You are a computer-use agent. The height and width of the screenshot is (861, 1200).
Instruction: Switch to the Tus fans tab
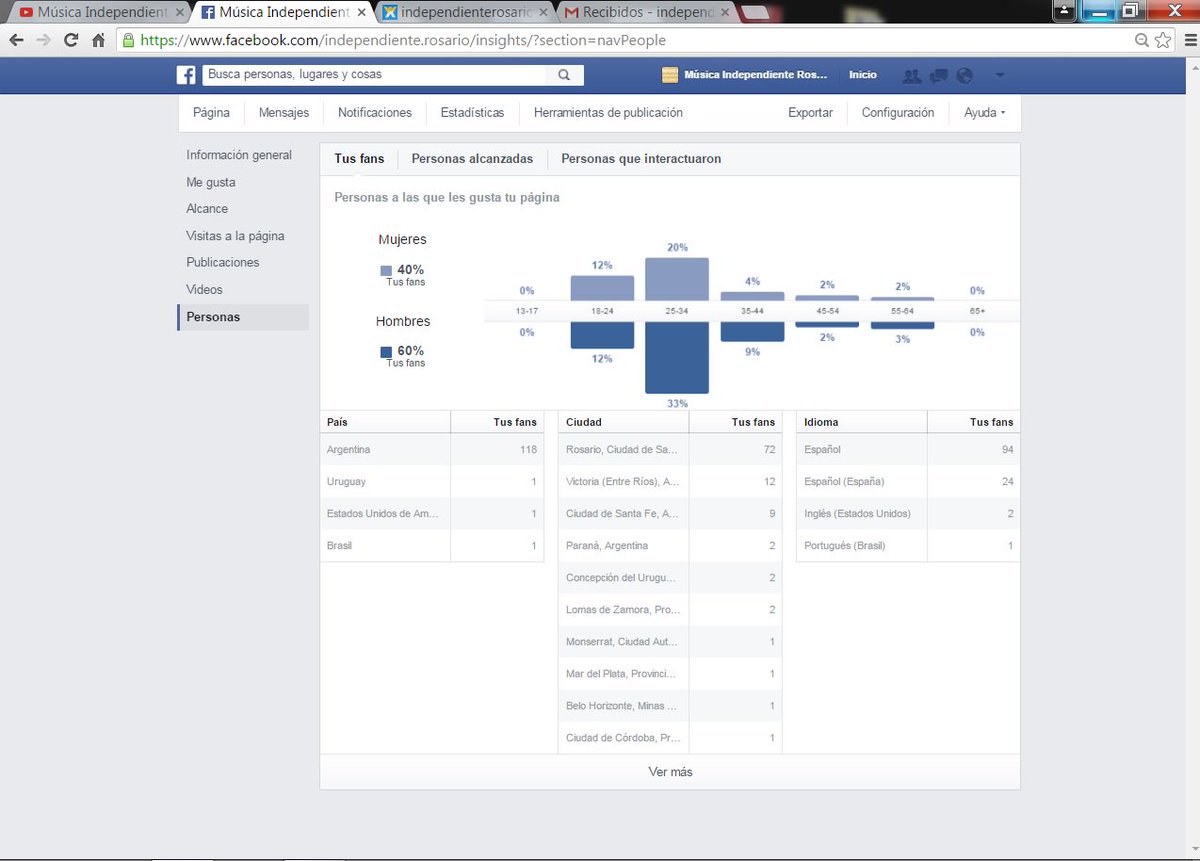pyautogui.click(x=359, y=159)
